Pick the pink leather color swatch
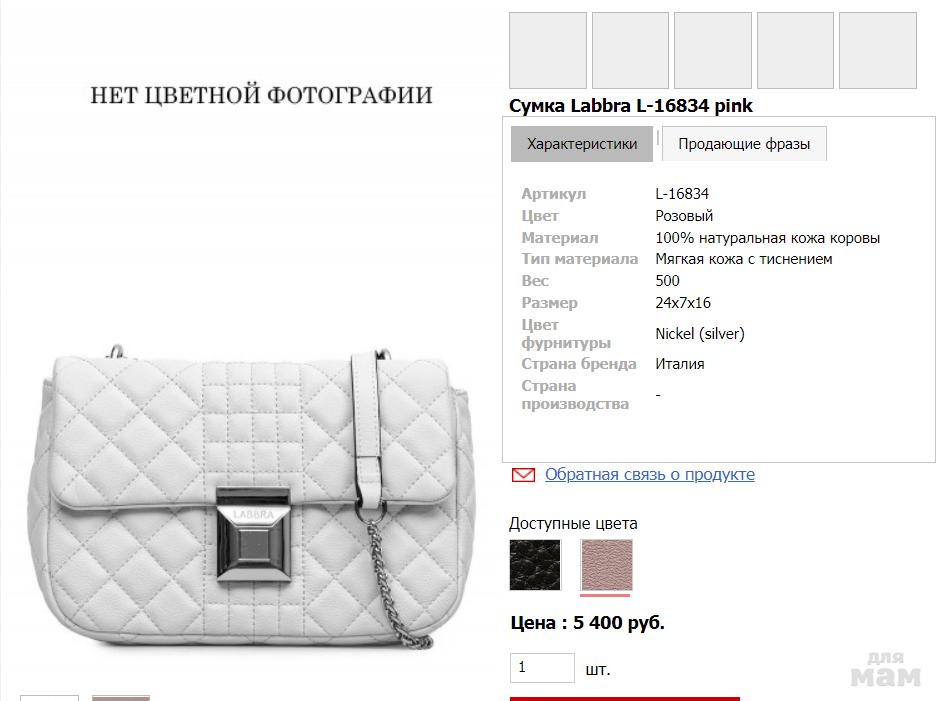936x701 pixels. point(606,565)
